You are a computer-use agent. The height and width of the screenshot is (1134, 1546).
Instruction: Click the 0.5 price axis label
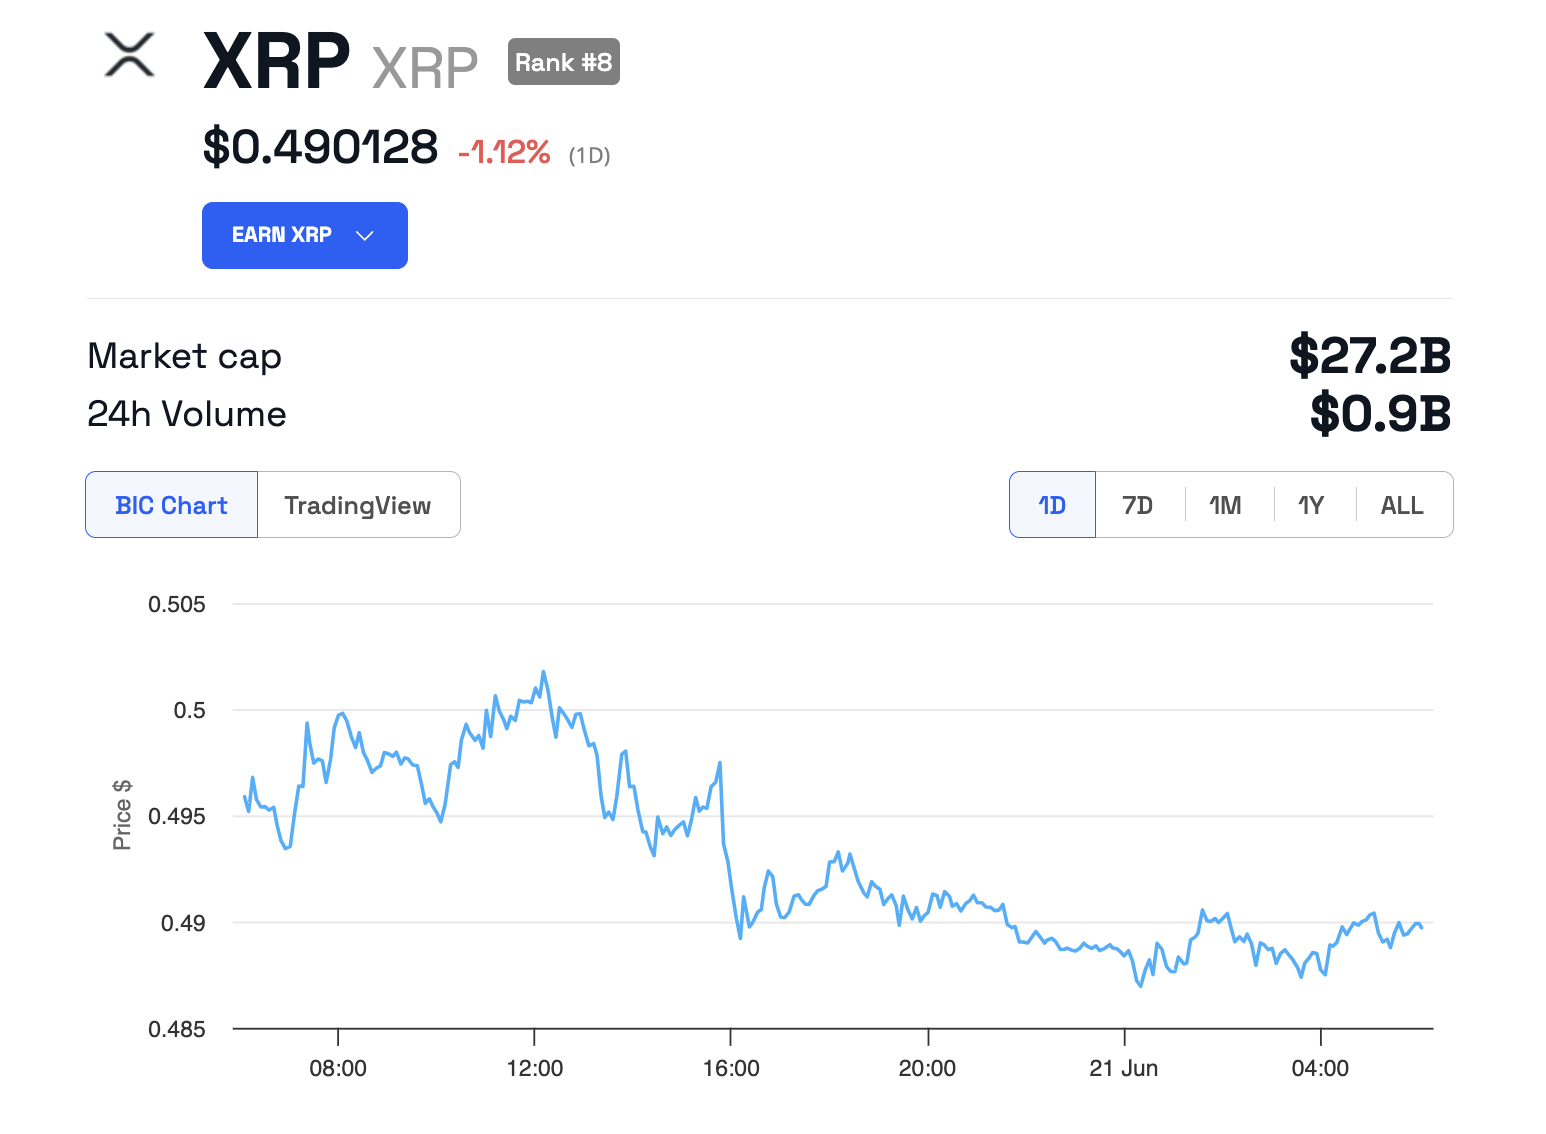189,710
